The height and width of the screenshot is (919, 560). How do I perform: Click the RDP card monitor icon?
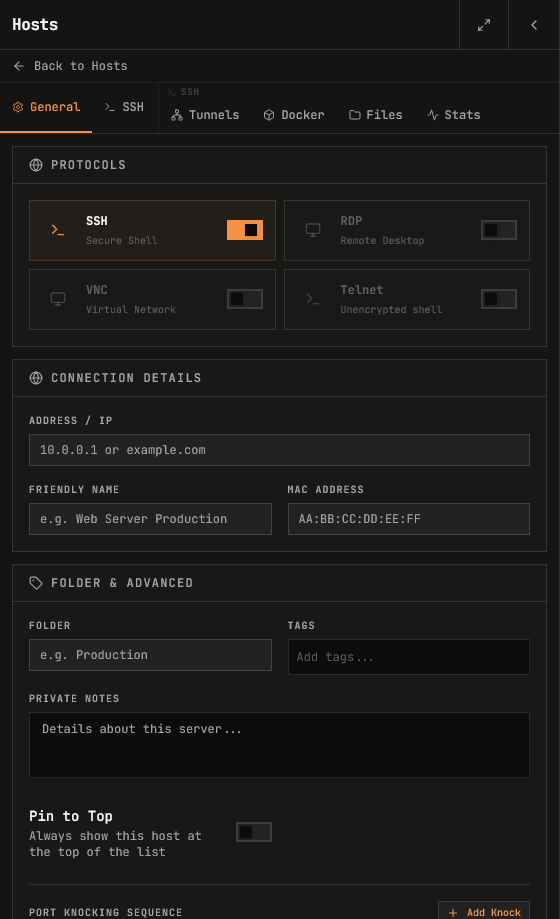[313, 230]
